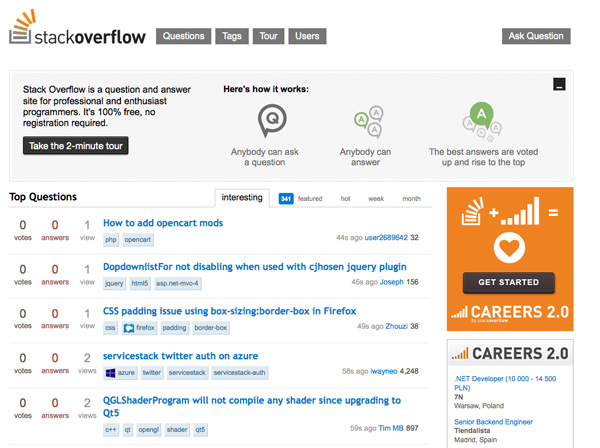
Task: Open iwayneo's profile link
Action: (x=384, y=371)
